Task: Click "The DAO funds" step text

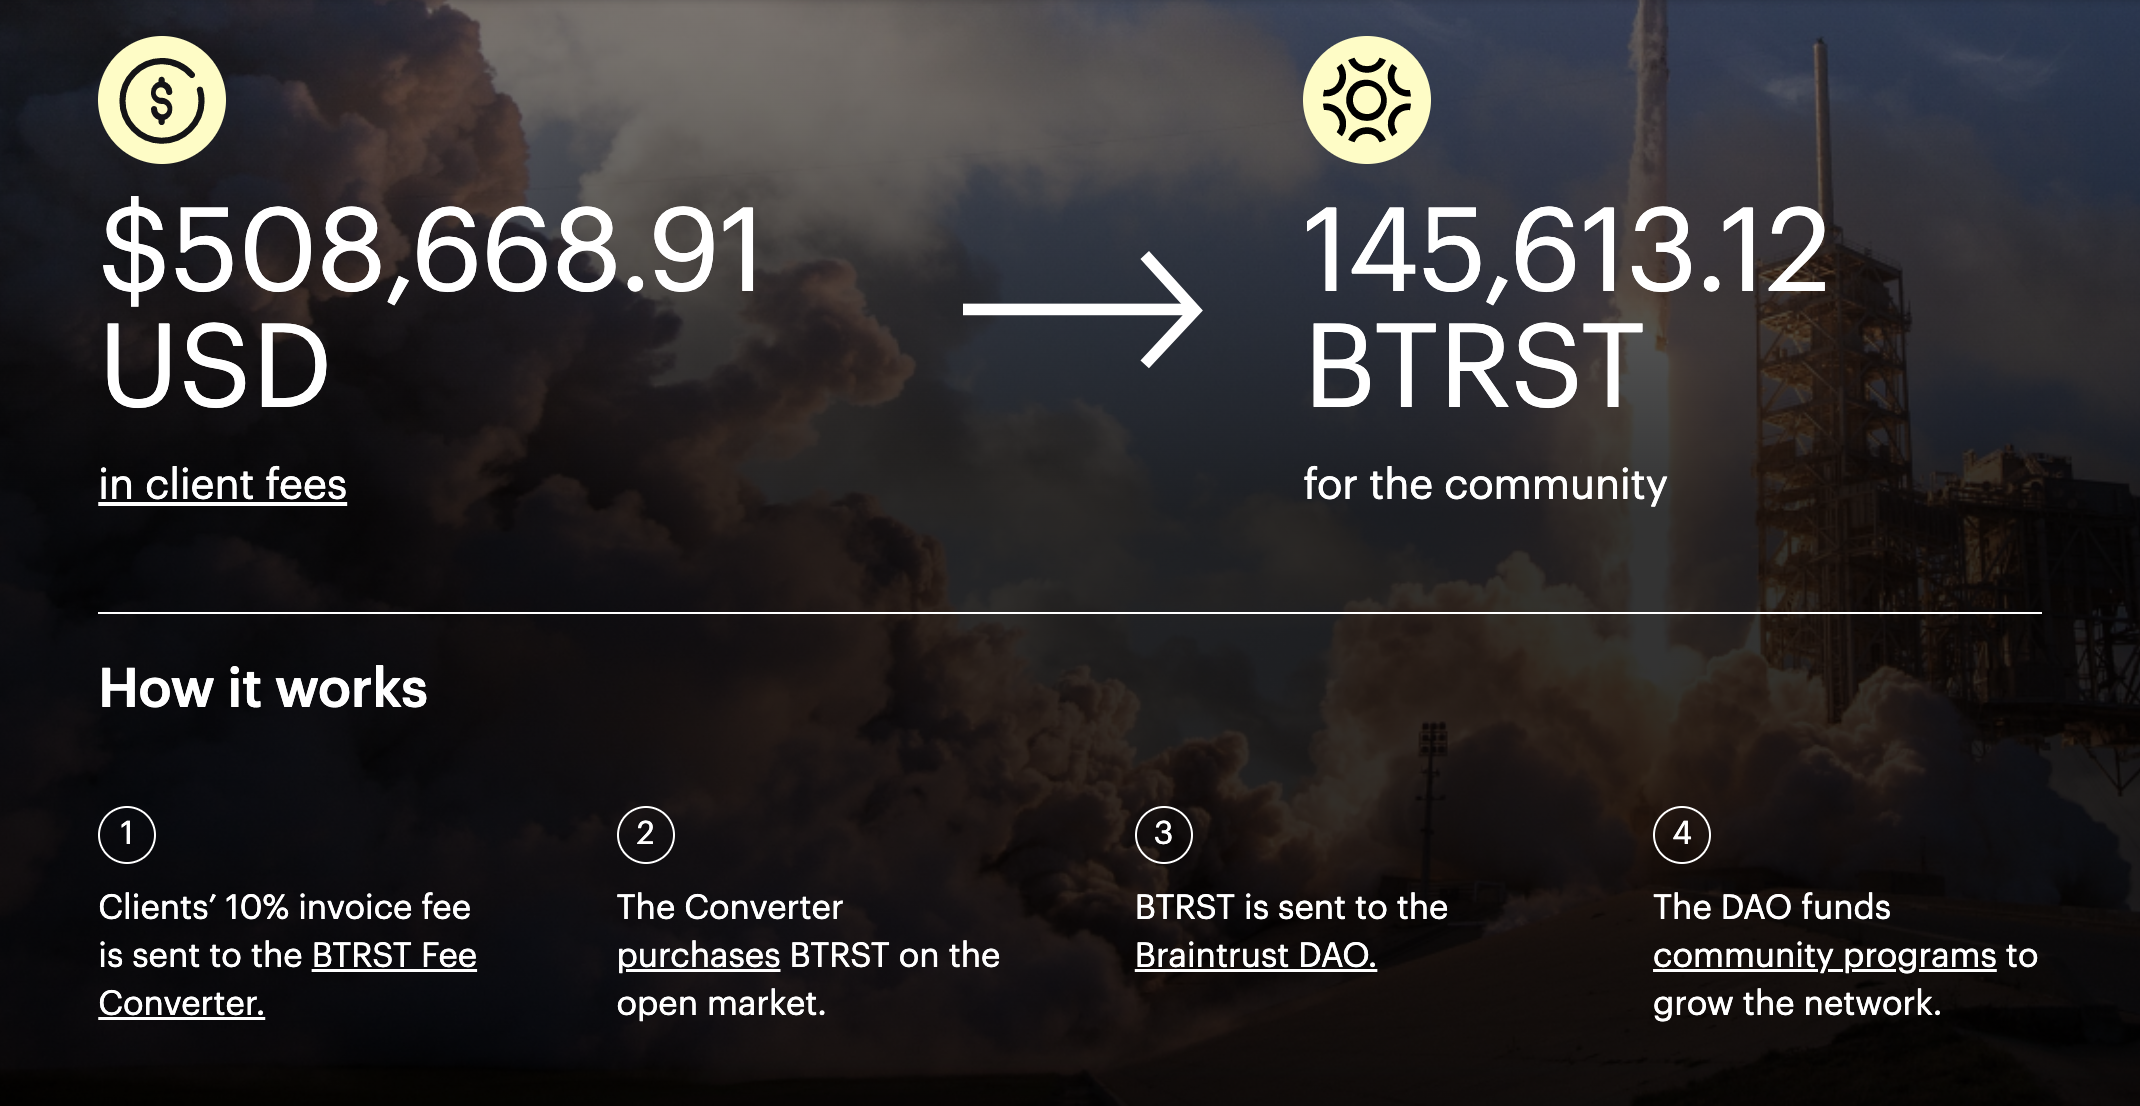Action: pos(1772,907)
